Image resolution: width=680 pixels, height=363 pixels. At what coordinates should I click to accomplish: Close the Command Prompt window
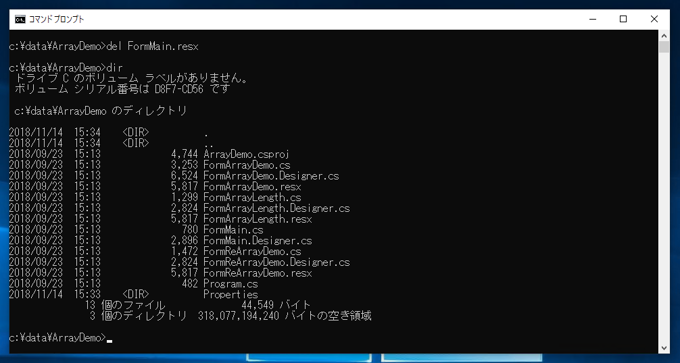(654, 20)
